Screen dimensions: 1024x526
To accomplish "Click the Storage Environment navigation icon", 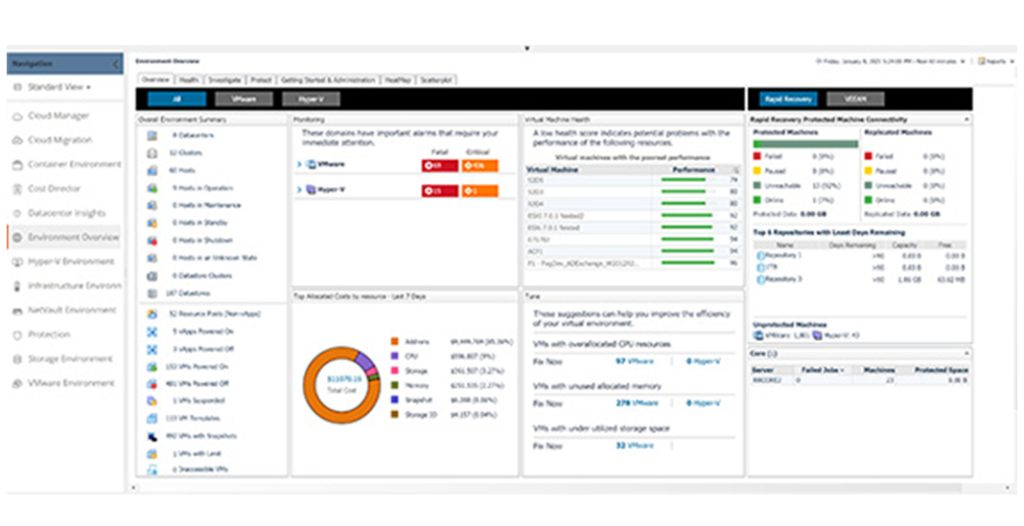I will (x=18, y=359).
